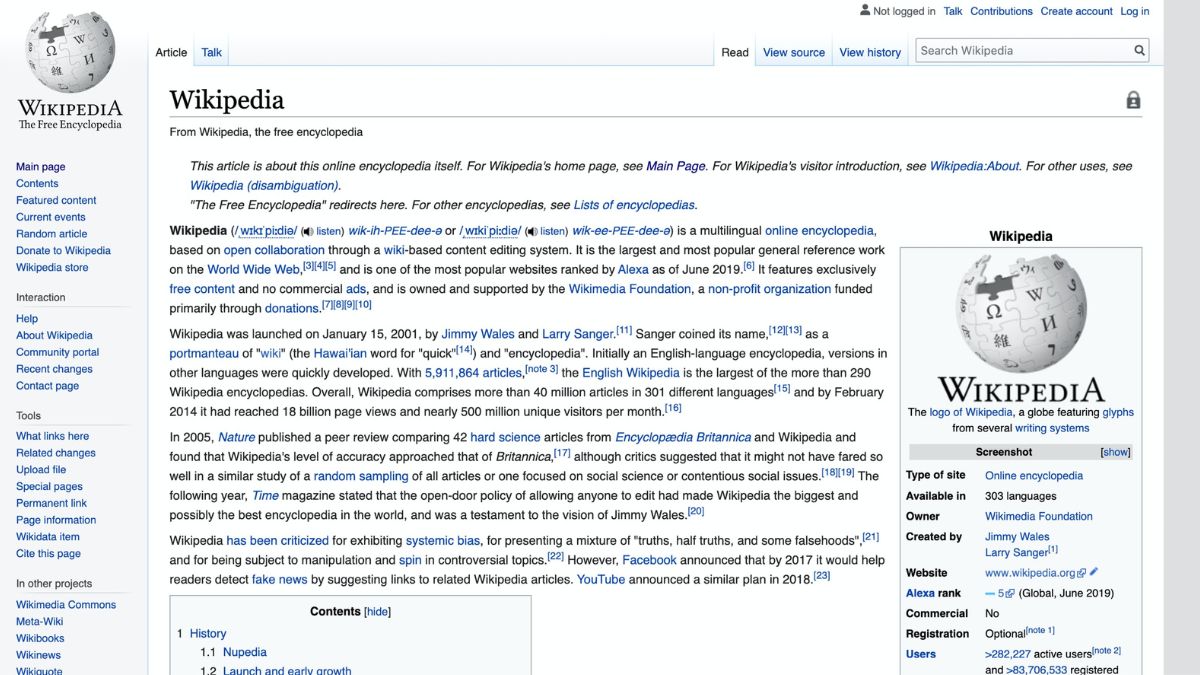Open Contact page link
This screenshot has width=1200, height=675.
[x=47, y=386]
